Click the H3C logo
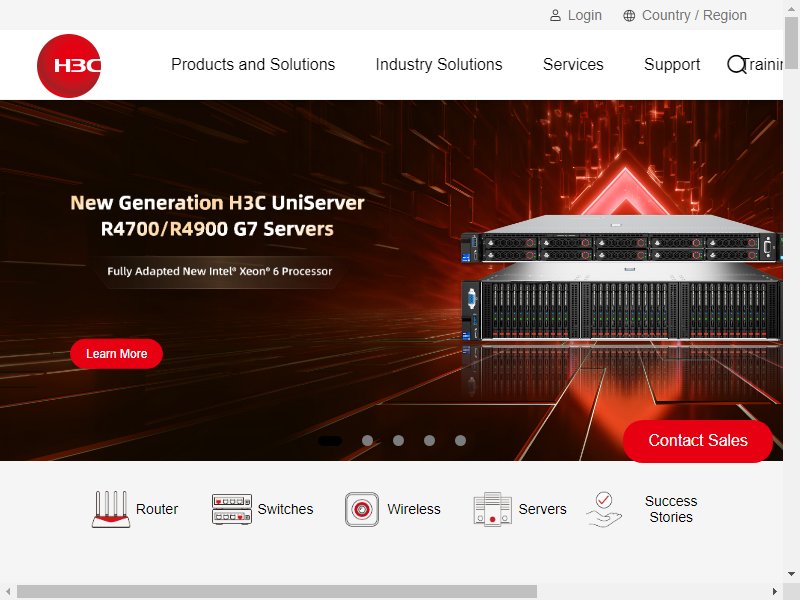Screen dimensions: 800x600 tap(69, 66)
